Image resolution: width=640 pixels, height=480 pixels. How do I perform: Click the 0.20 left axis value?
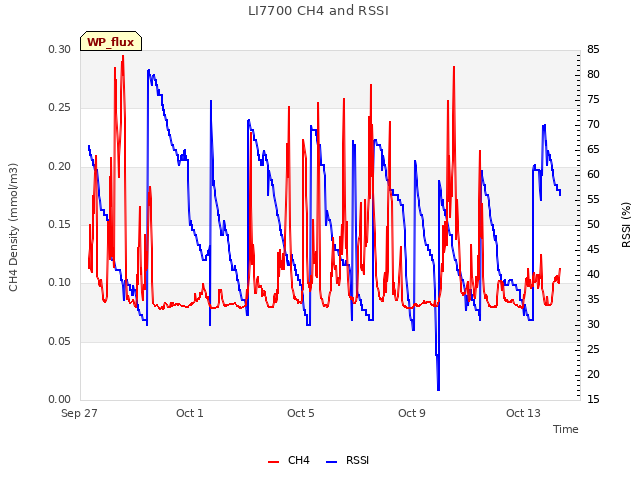[x=60, y=166]
